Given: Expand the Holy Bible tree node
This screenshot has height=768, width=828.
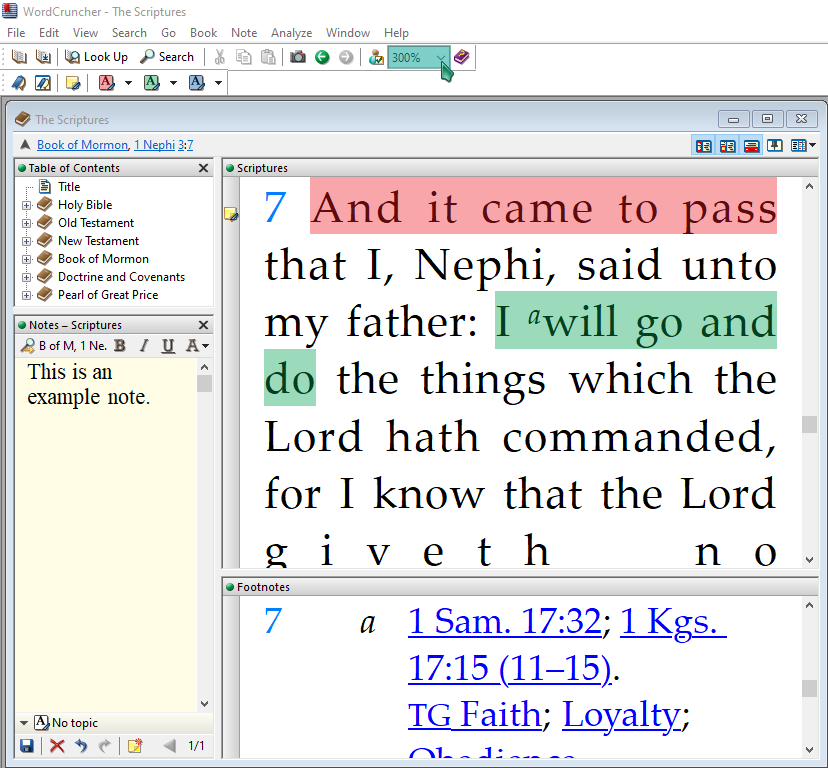Looking at the screenshot, I should [x=26, y=205].
